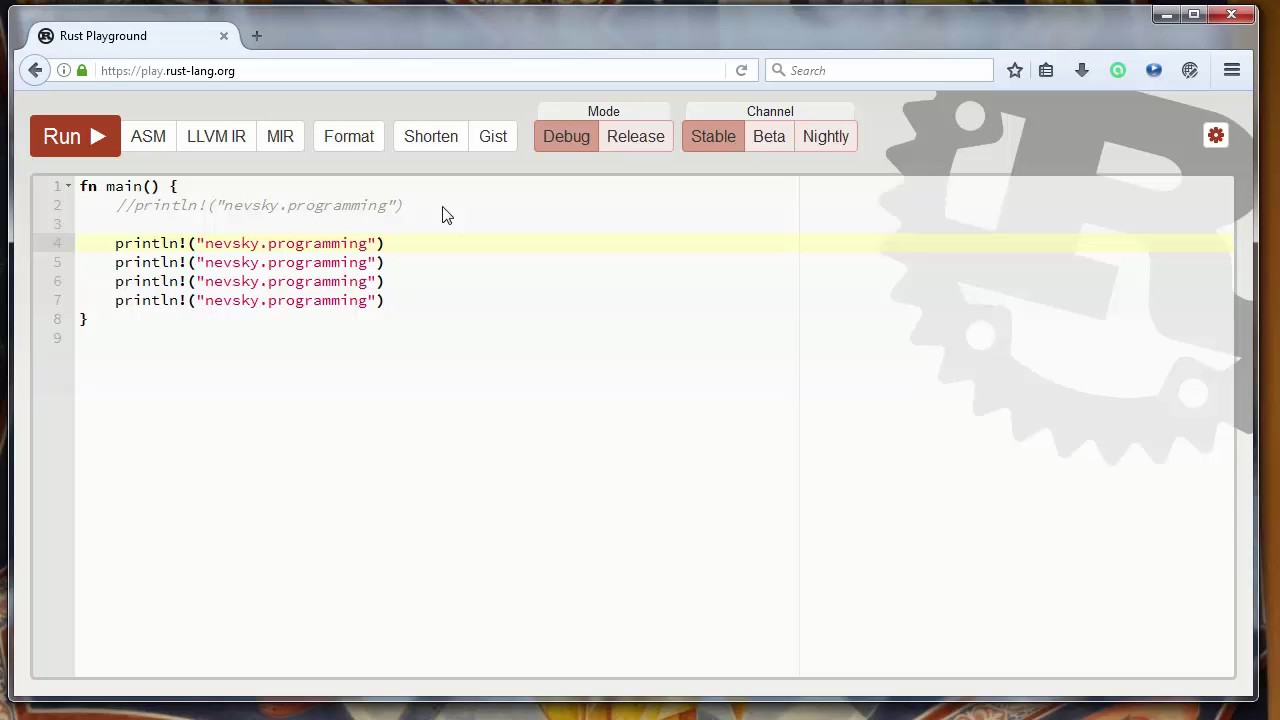Place cursor in println on line 6
1280x720 pixels.
[249, 281]
